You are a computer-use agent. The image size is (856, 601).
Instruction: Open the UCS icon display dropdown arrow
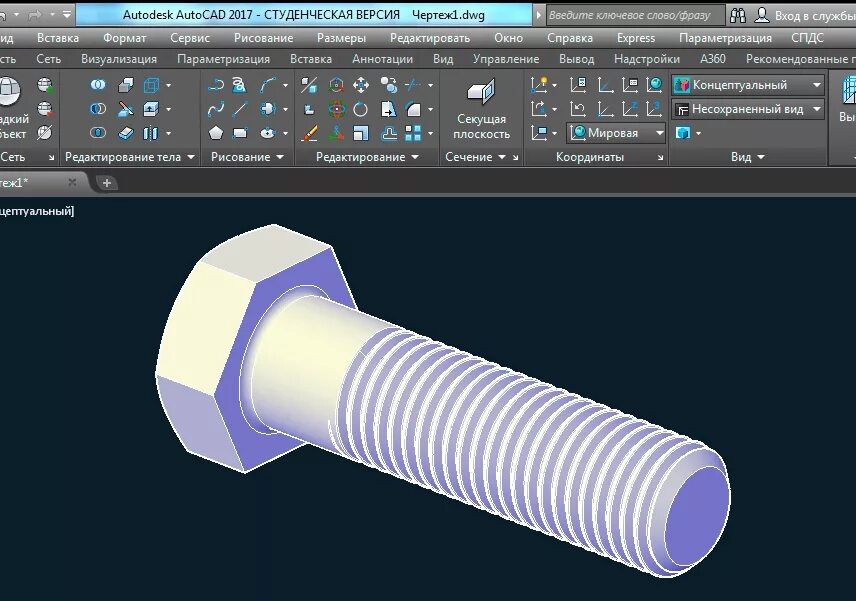click(x=555, y=85)
